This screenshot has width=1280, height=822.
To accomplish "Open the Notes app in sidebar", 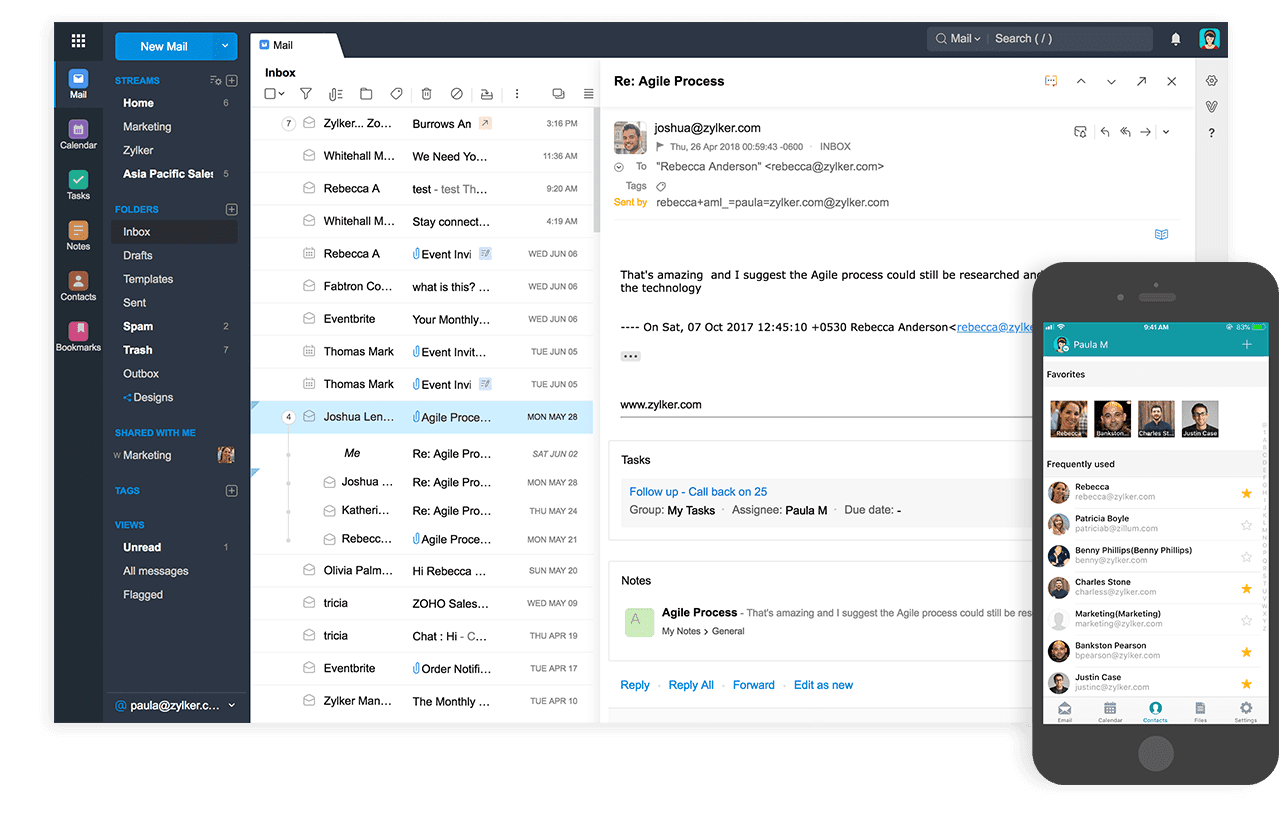I will point(78,236).
